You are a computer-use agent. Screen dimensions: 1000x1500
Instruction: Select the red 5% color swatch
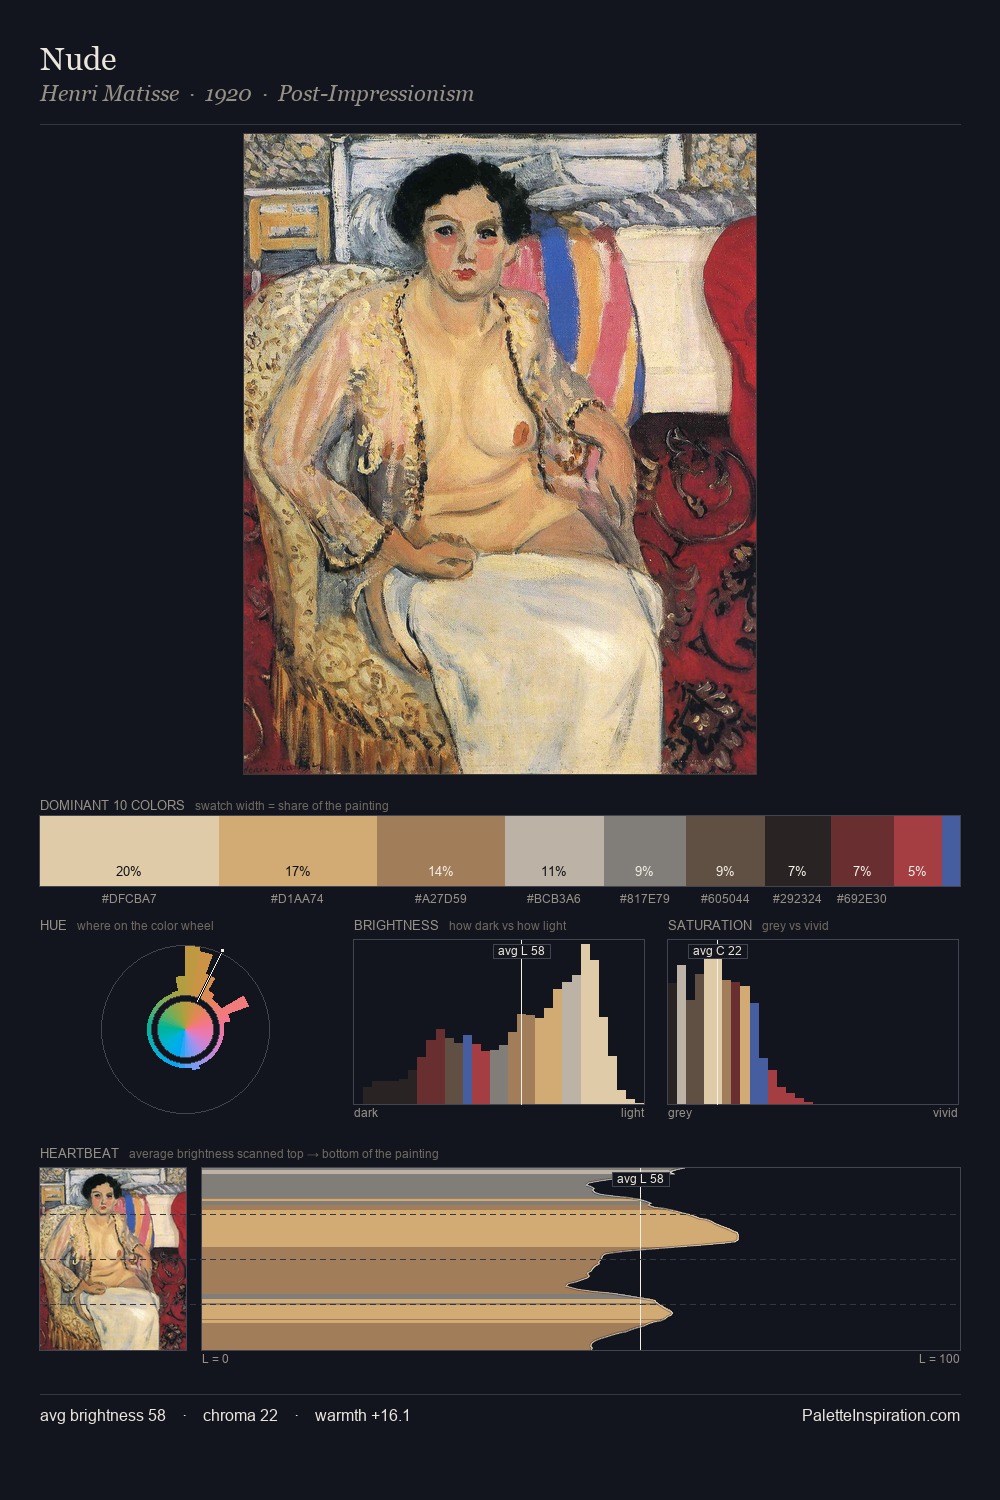(x=917, y=851)
